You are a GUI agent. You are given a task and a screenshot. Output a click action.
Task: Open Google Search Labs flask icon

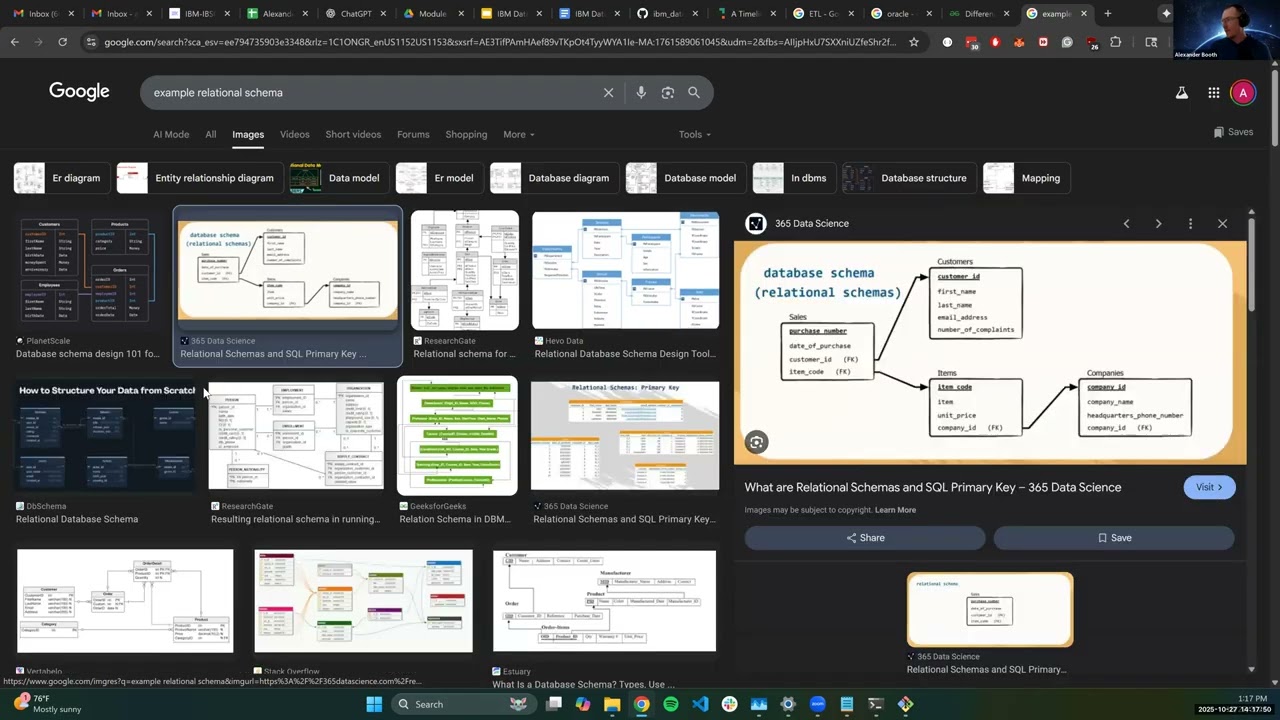tap(1181, 93)
